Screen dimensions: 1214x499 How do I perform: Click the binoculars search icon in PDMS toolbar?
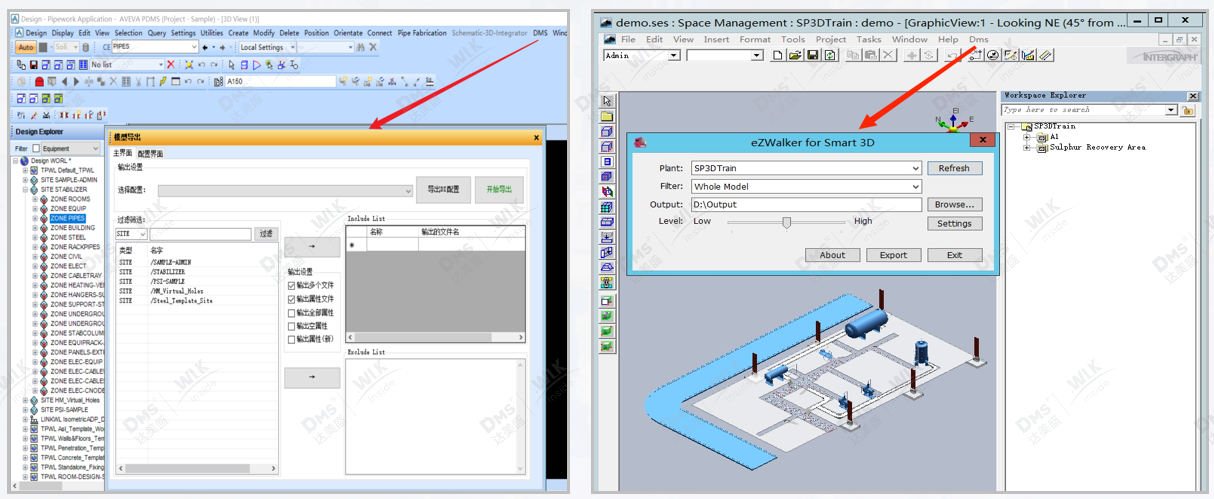(x=360, y=47)
